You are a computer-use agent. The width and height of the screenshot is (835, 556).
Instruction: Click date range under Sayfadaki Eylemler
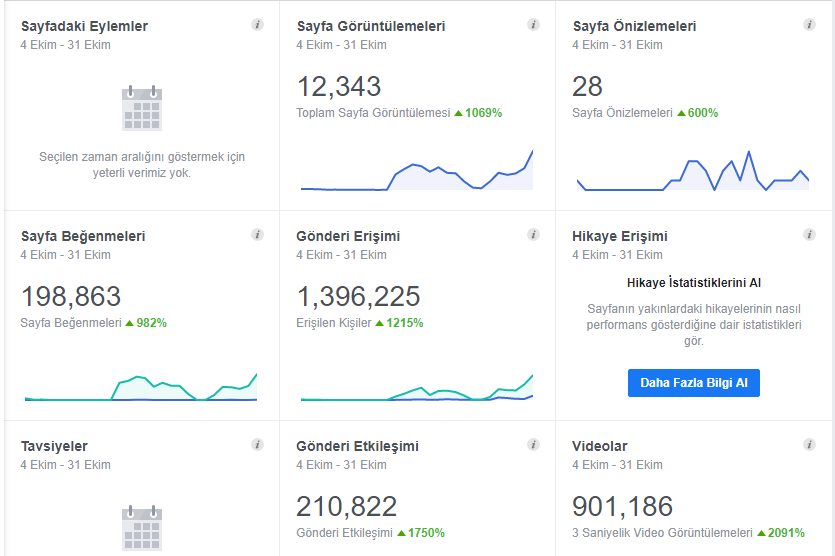66,45
